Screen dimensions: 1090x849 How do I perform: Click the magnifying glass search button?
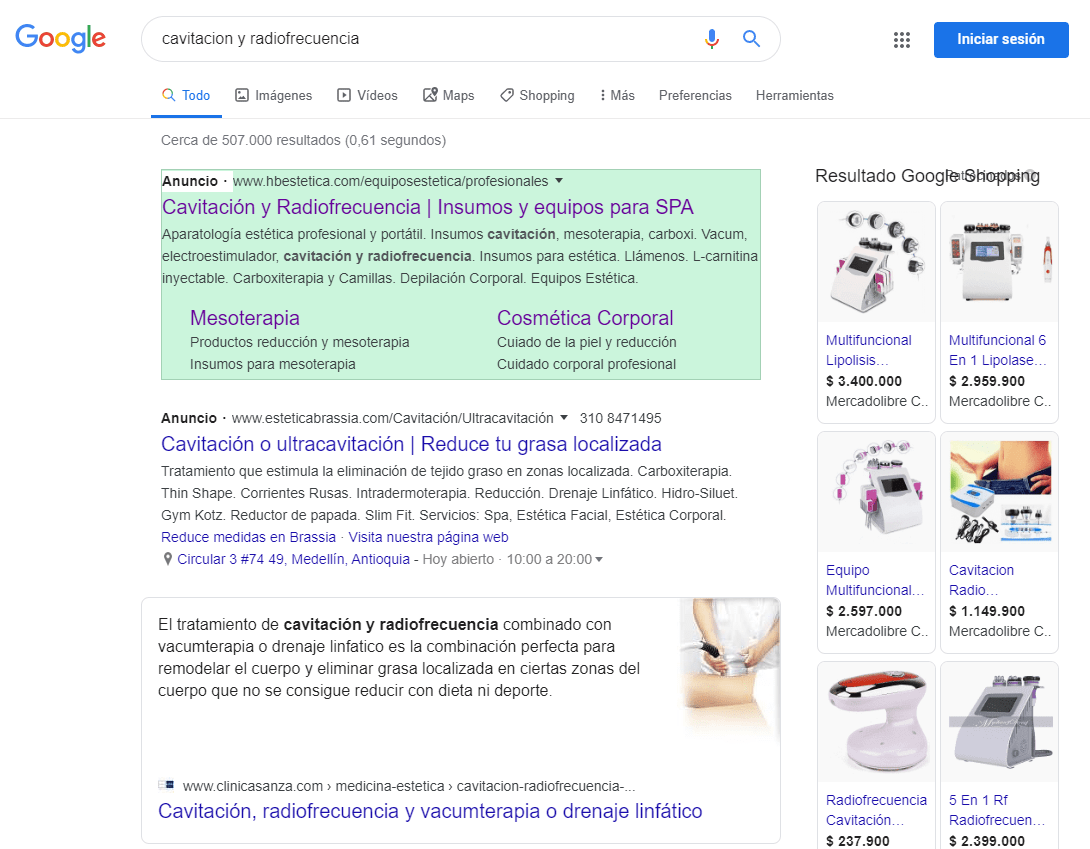tap(751, 39)
